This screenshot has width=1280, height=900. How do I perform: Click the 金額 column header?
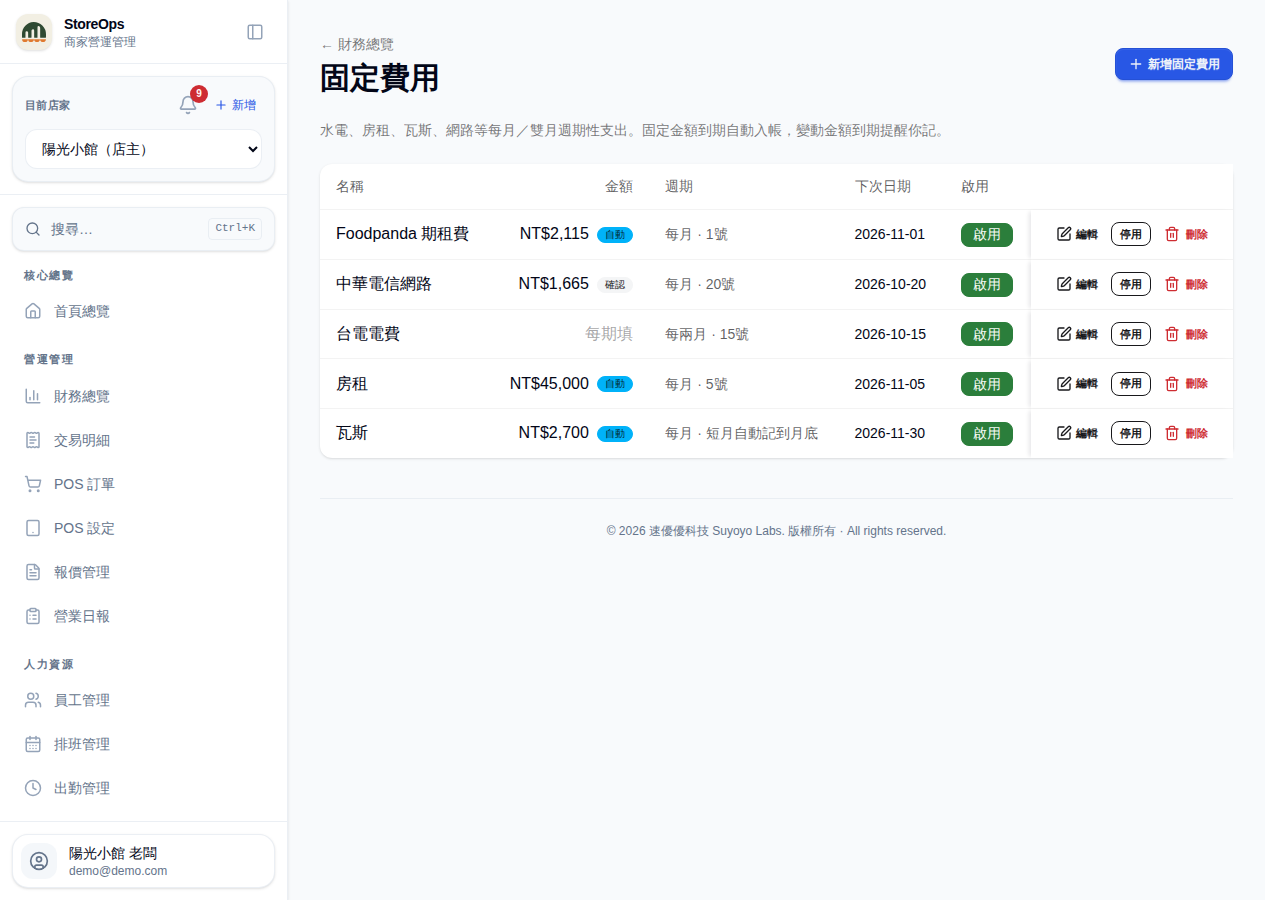point(619,187)
